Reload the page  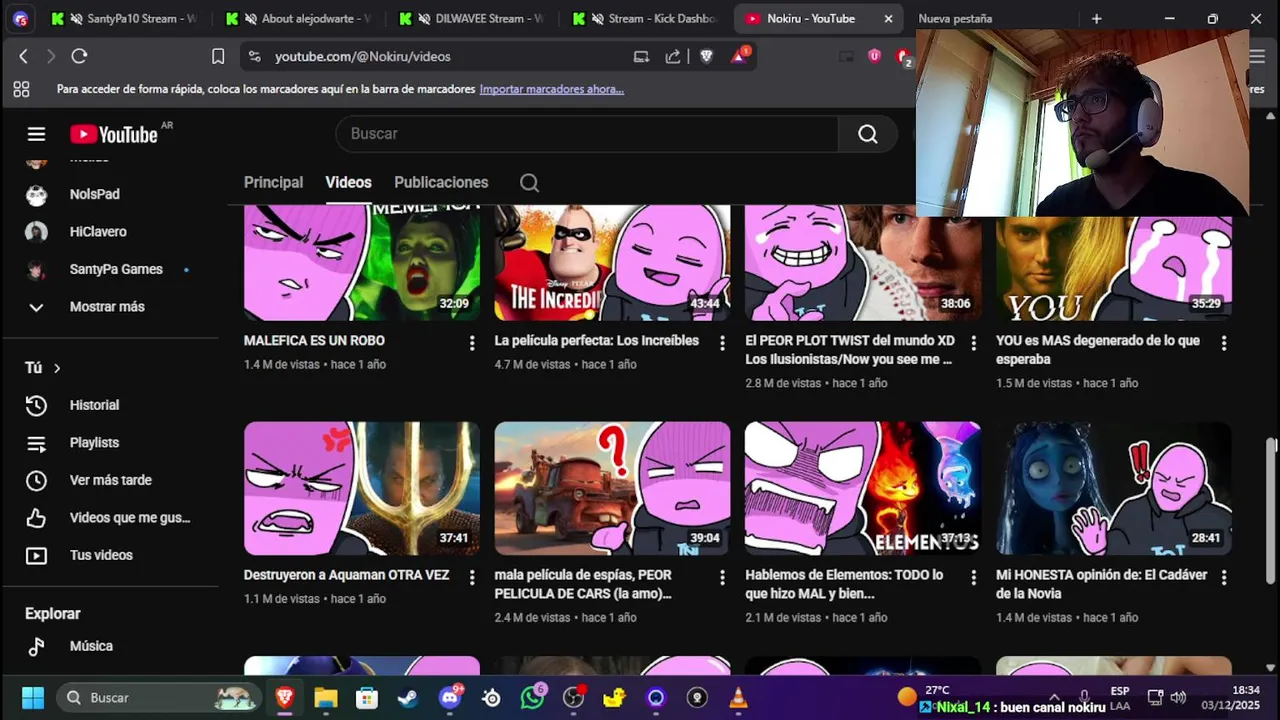(79, 57)
